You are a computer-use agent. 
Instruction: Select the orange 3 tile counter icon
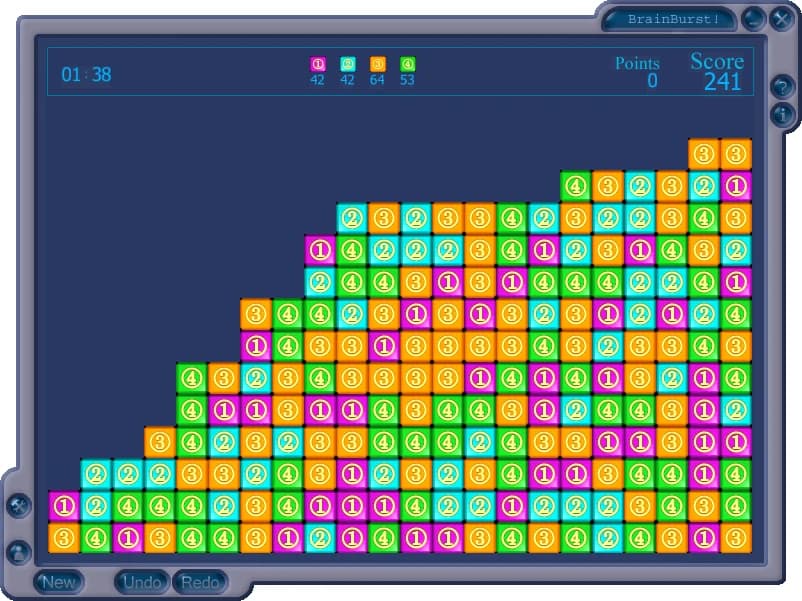tap(375, 62)
